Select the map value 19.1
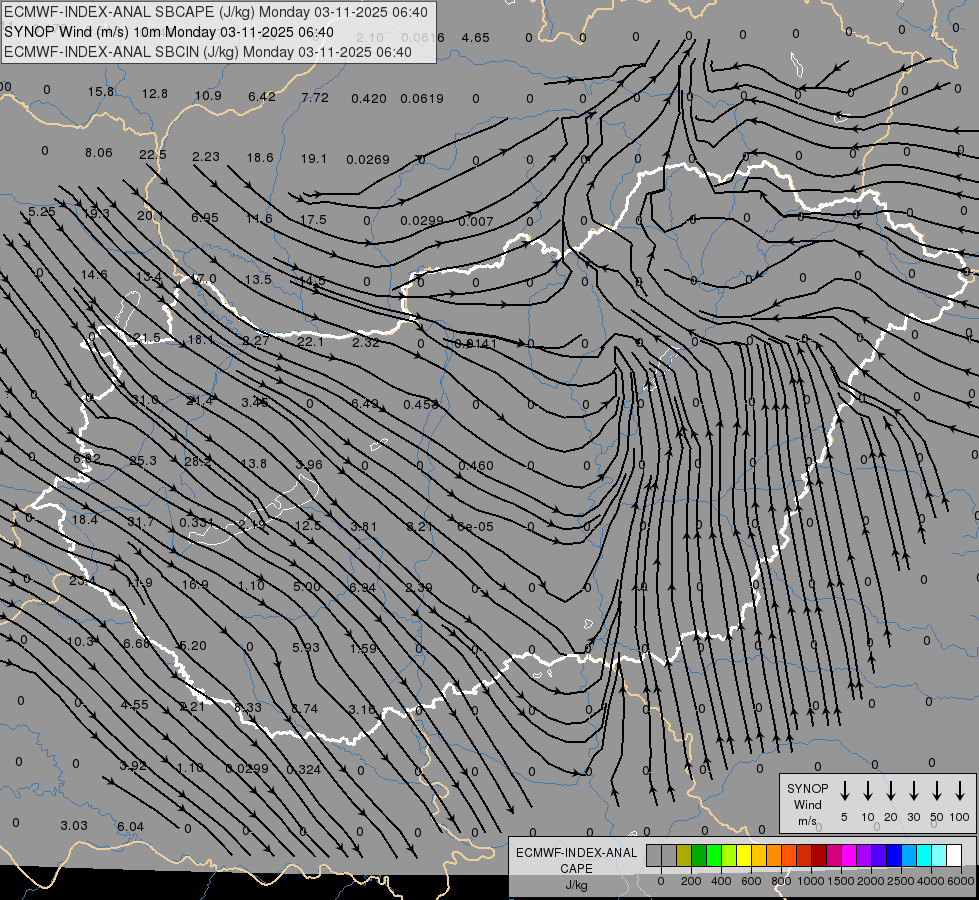The image size is (979, 900). coord(313,159)
